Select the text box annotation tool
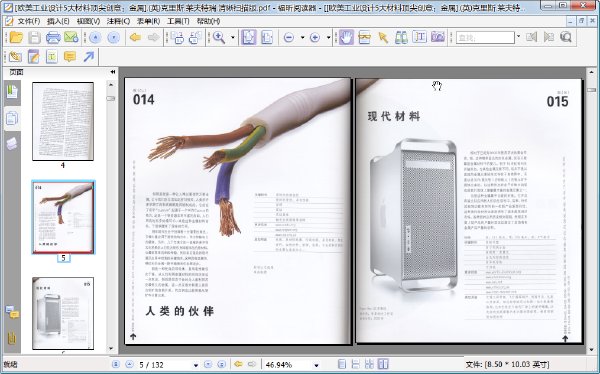600x374 pixels. 52,57
